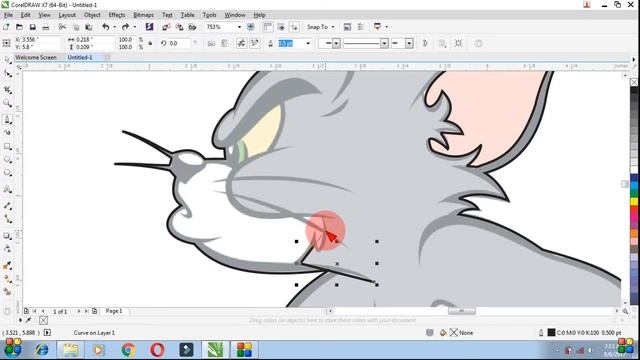The width and height of the screenshot is (640, 360).
Task: Toggle Show Grid button
Action: pyautogui.click(x=281, y=27)
